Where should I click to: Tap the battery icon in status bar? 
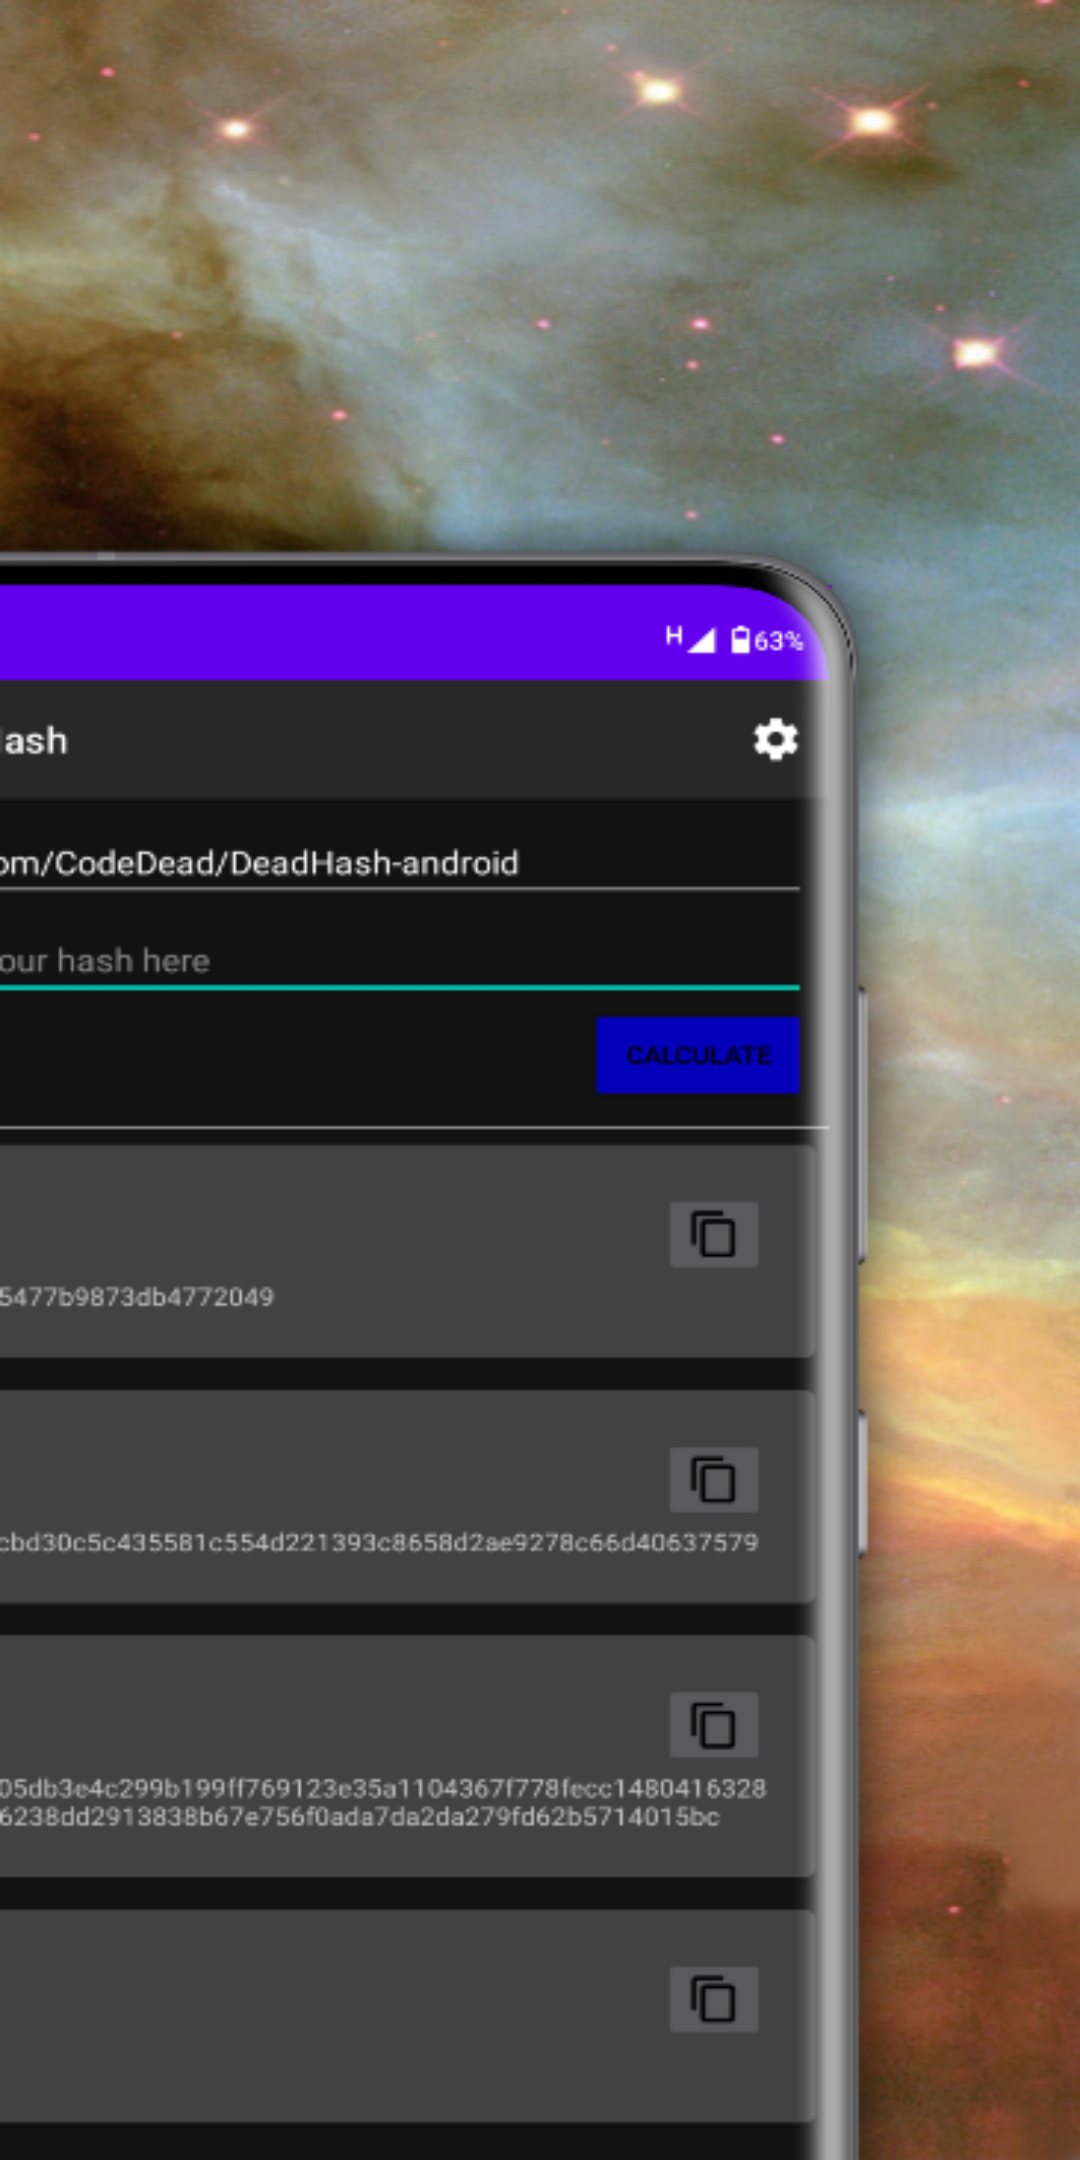pos(740,640)
